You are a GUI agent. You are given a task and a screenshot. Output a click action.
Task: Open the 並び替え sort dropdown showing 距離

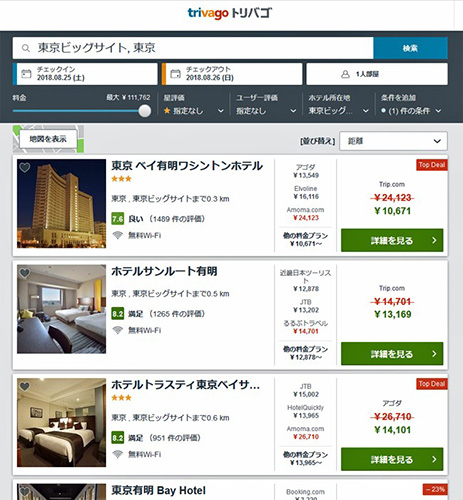(393, 141)
